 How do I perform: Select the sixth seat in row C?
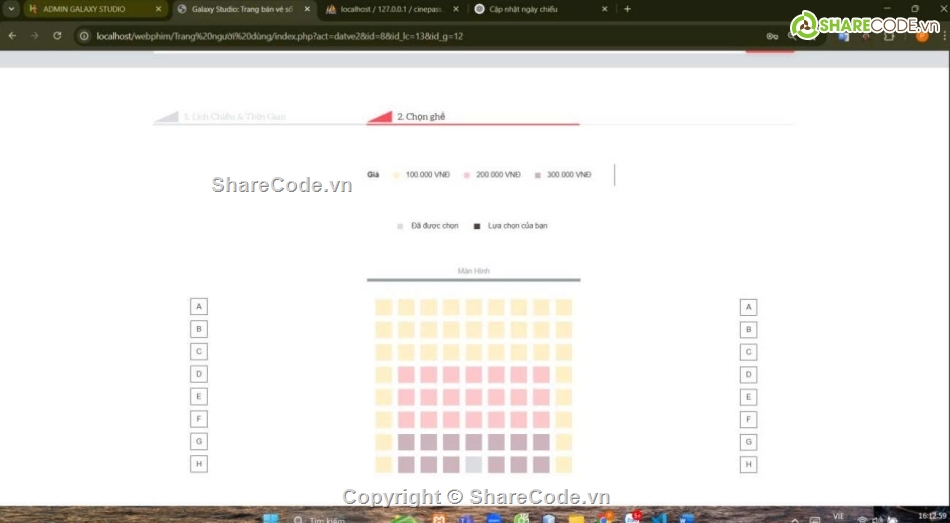(x=496, y=352)
